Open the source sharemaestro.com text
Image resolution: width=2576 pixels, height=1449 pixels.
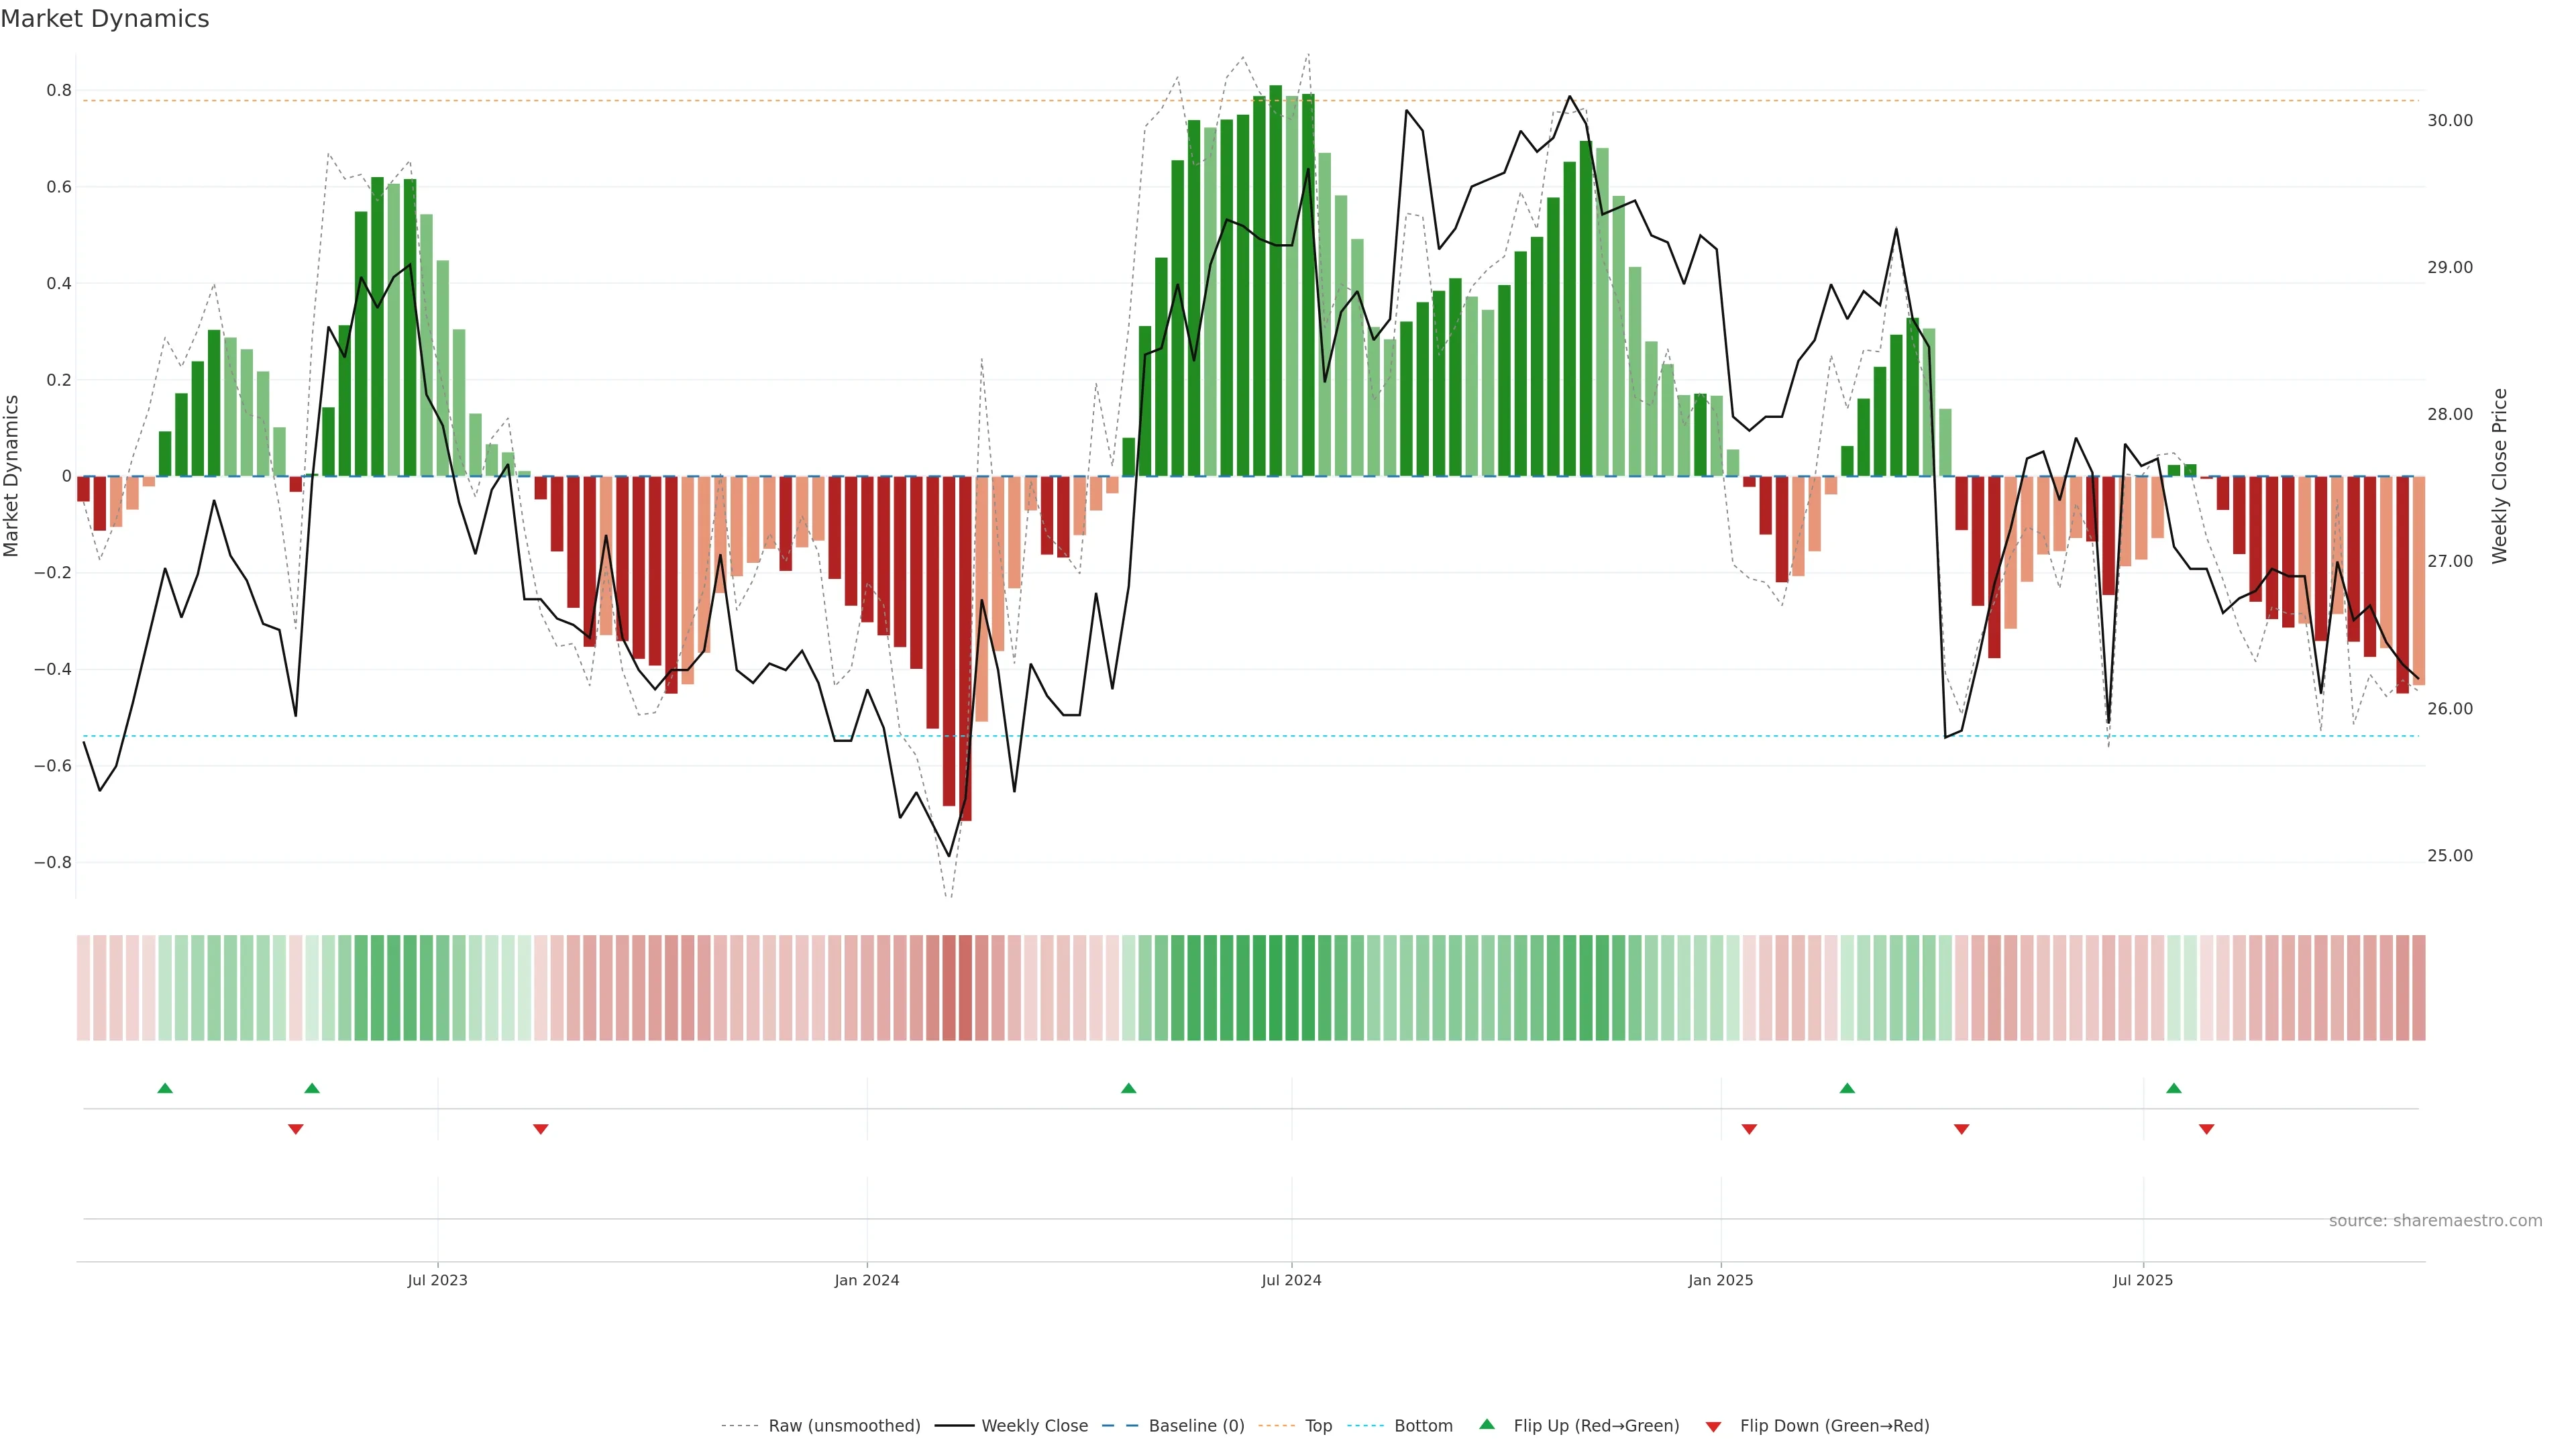[2435, 1221]
